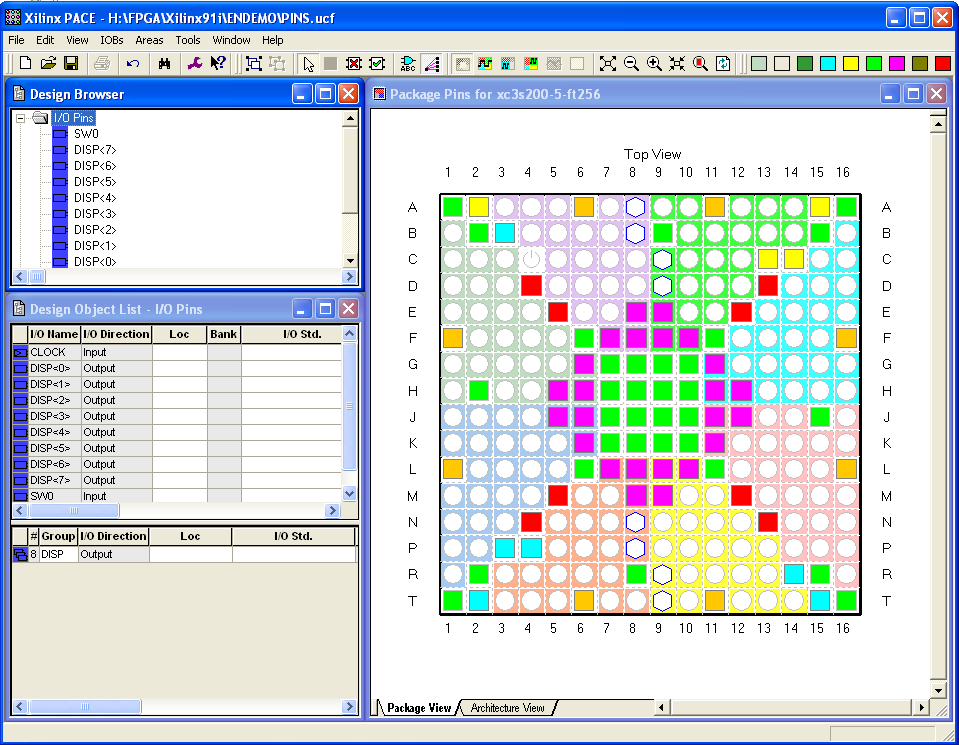The image size is (959, 745).
Task: Pick the red toolbar color swatch
Action: [942, 63]
